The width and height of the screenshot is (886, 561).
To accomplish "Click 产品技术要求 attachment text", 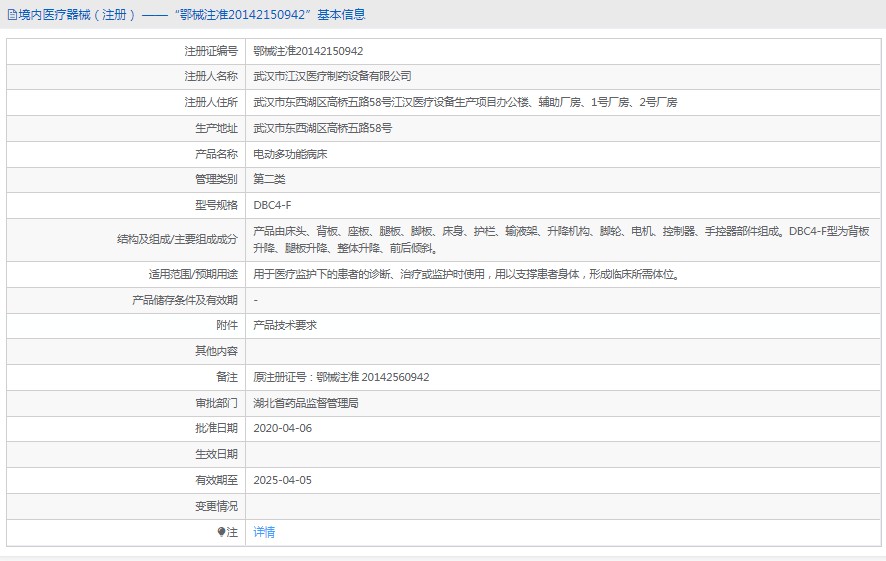I will point(284,325).
